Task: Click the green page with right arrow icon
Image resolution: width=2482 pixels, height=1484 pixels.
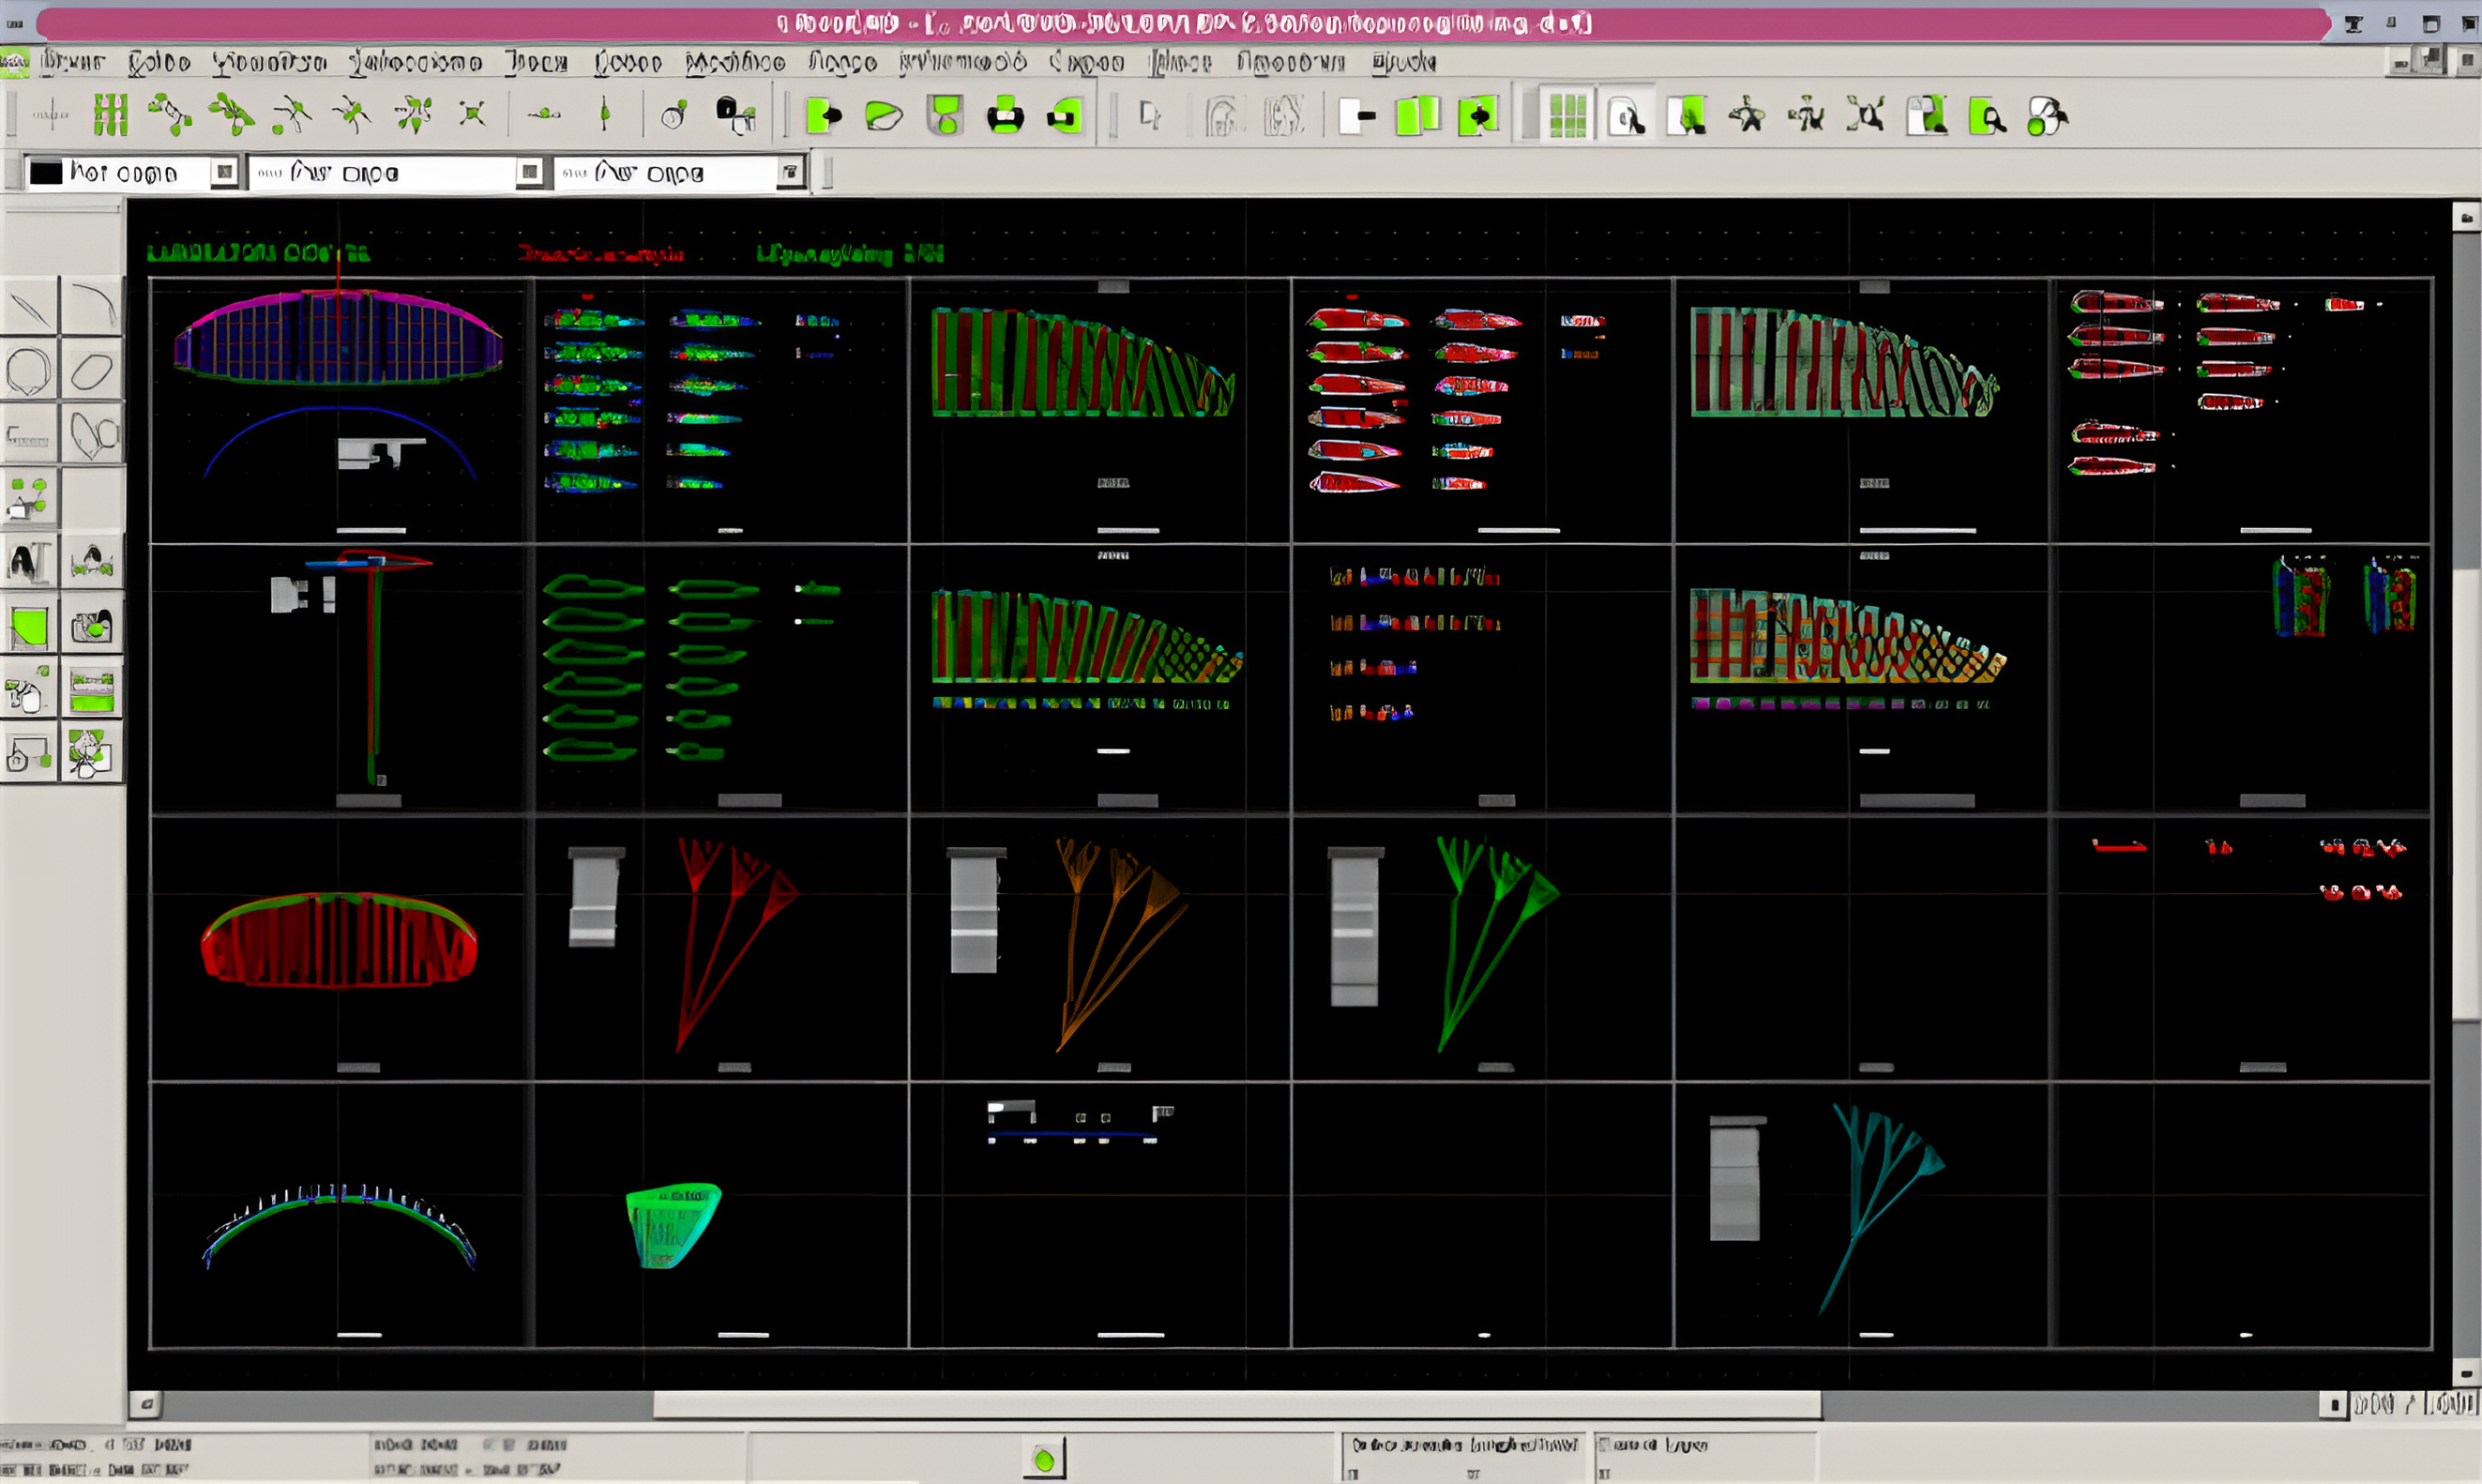Action: click(824, 116)
